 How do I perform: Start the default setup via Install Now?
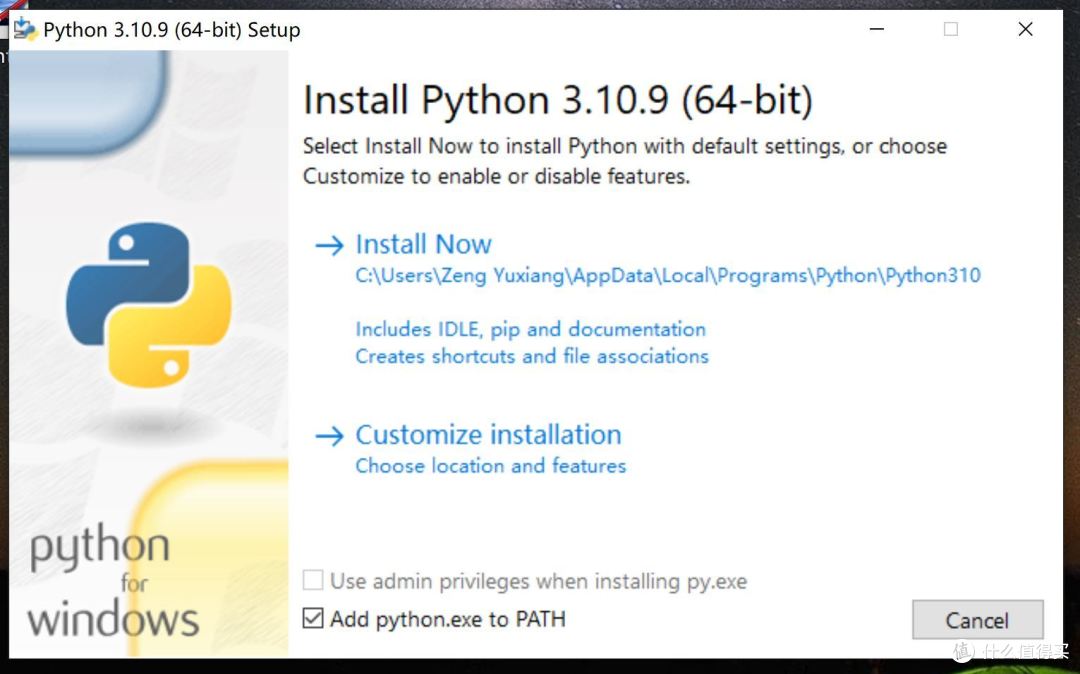[423, 245]
